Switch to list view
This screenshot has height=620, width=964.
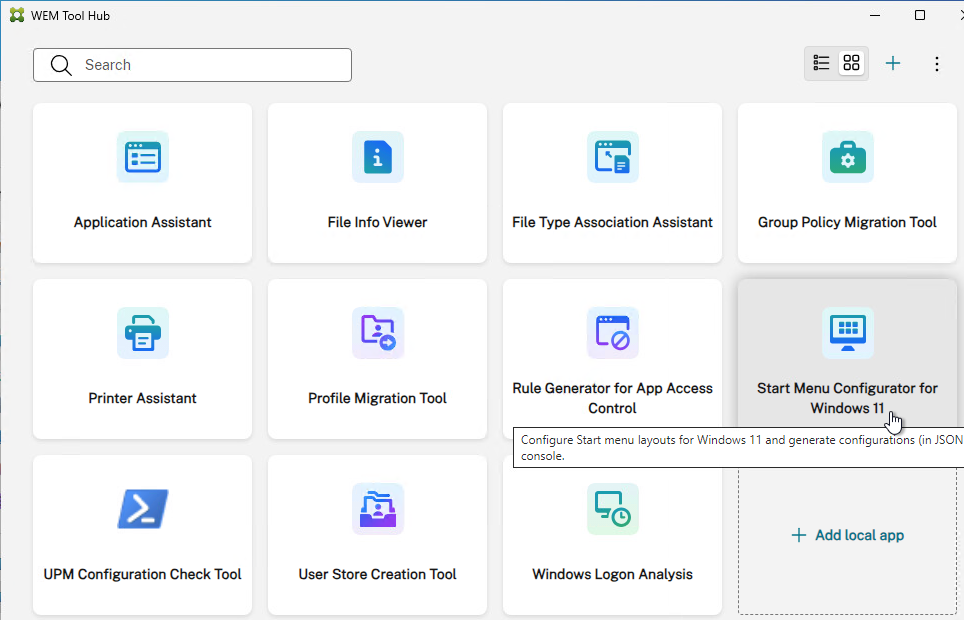[x=821, y=63]
